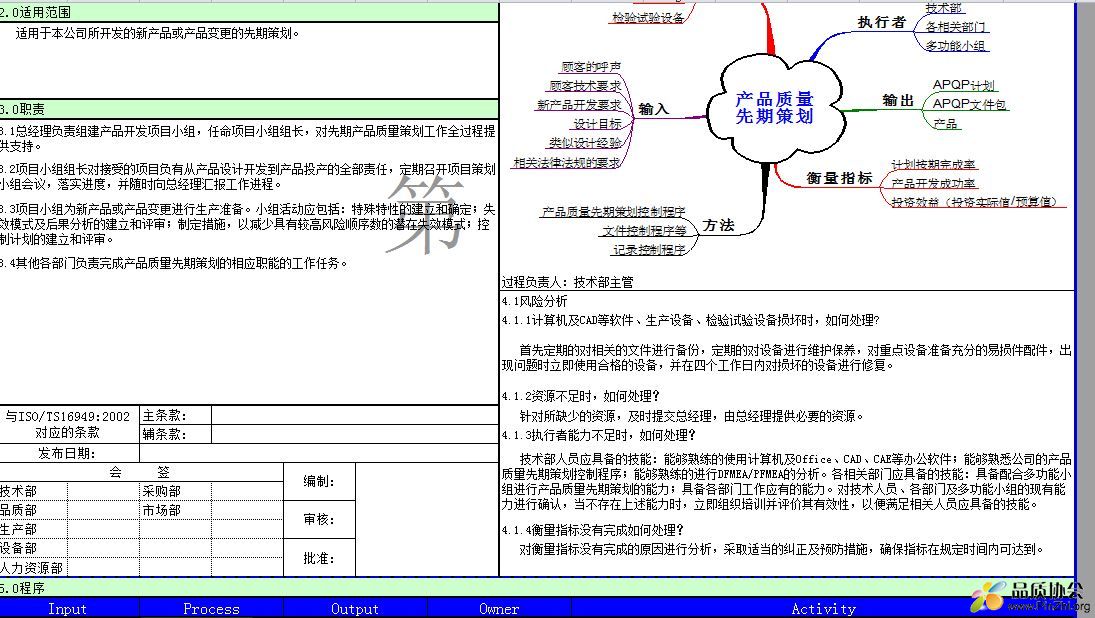
Task: Select the blank signature cell beside "审核:"
Action: 427,520
